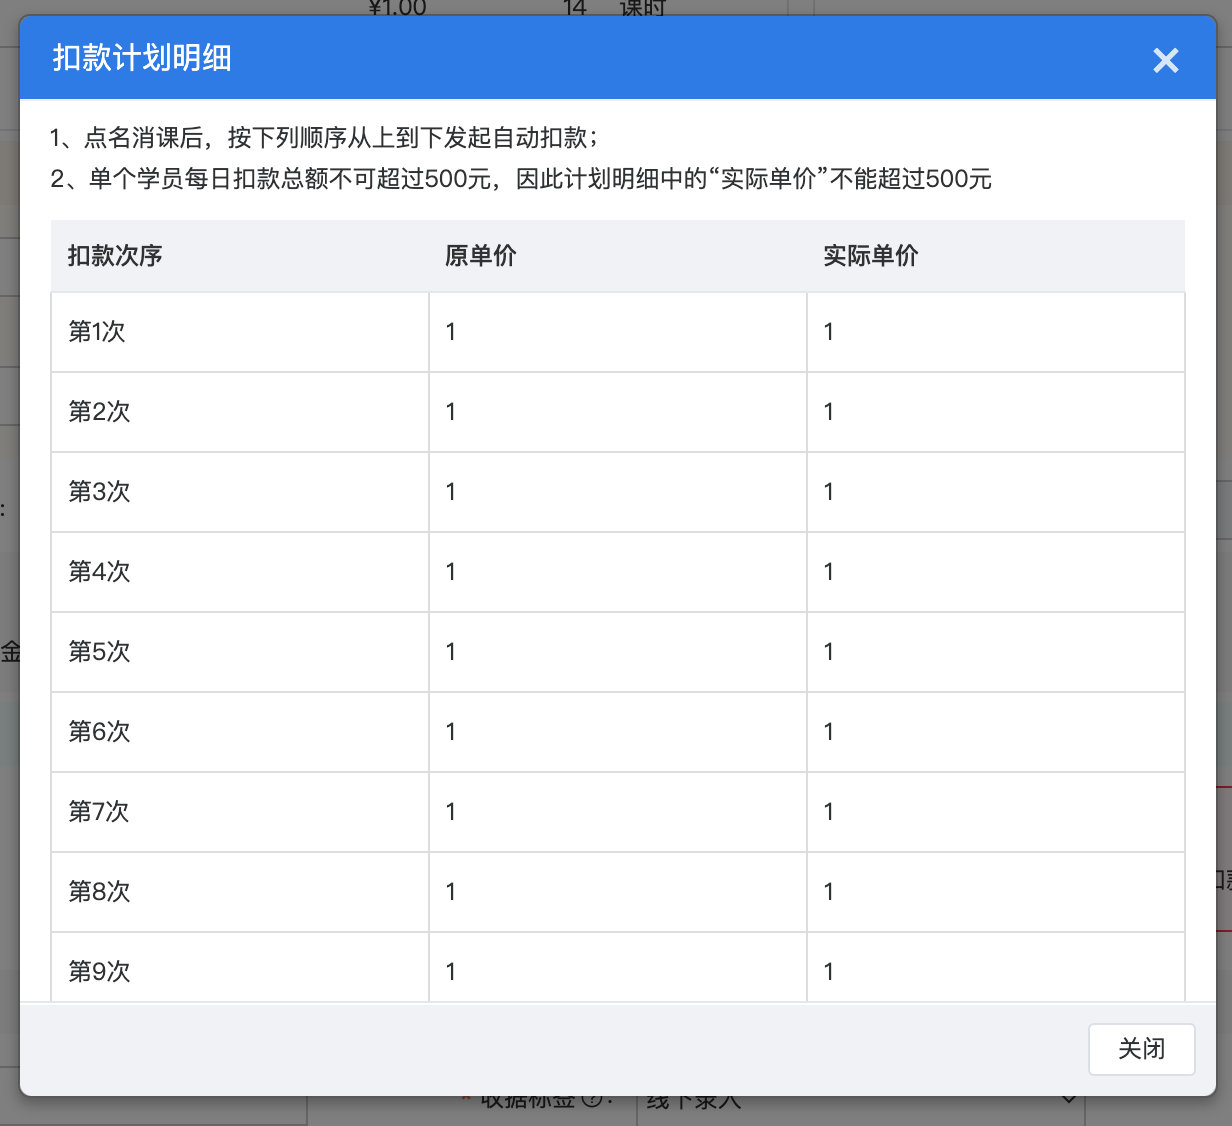Image resolution: width=1232 pixels, height=1126 pixels.
Task: Select the 第7次 row label
Action: 99,812
